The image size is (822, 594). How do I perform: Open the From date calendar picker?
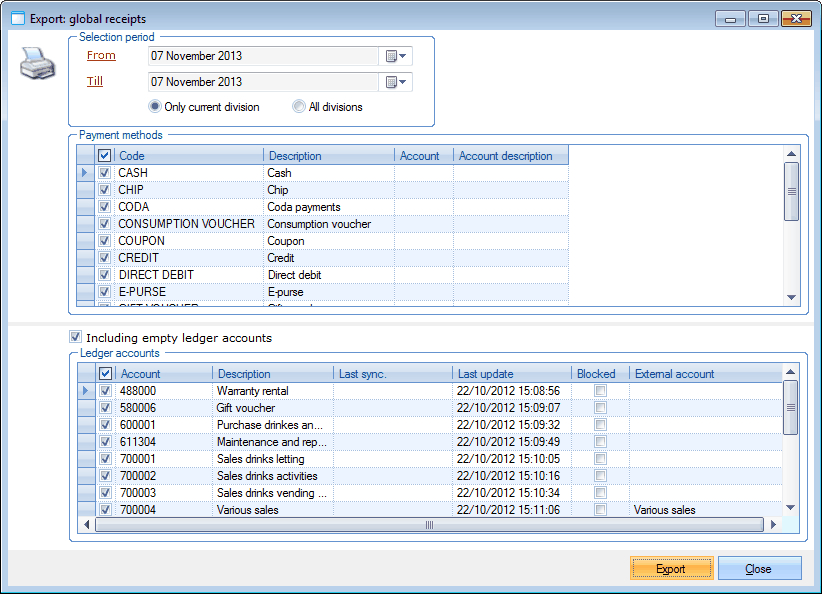(396, 56)
